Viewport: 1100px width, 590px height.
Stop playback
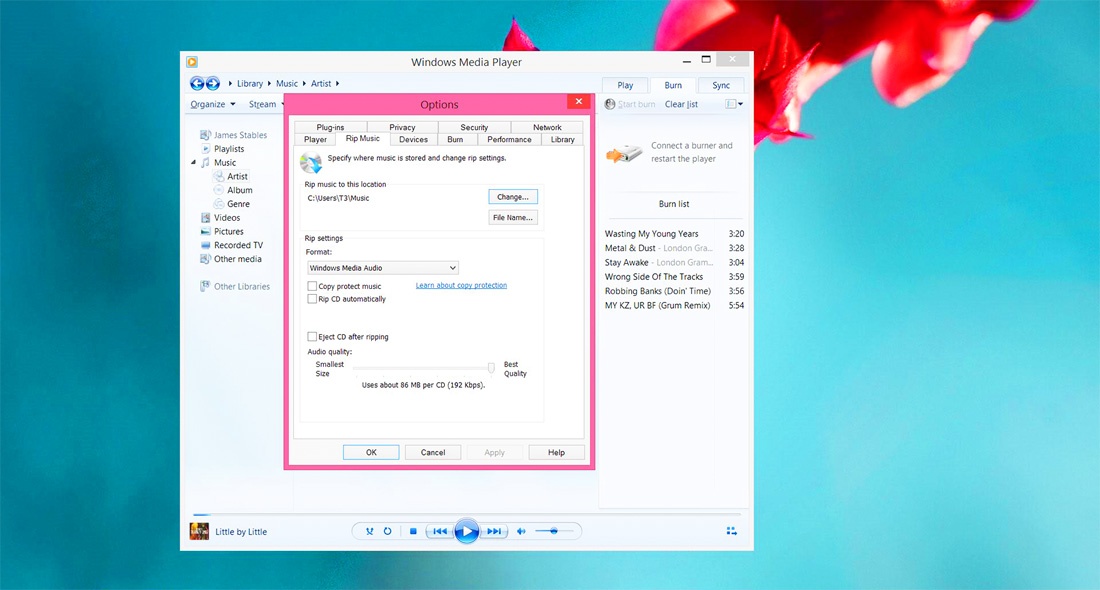click(412, 531)
